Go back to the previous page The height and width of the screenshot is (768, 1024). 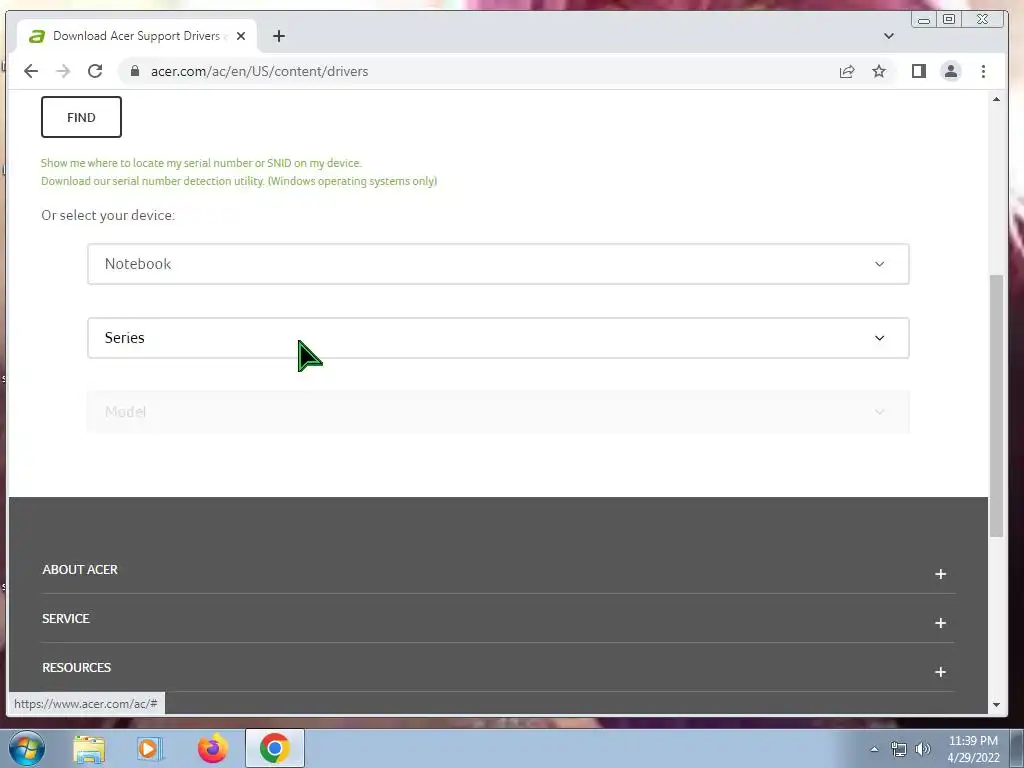31,71
